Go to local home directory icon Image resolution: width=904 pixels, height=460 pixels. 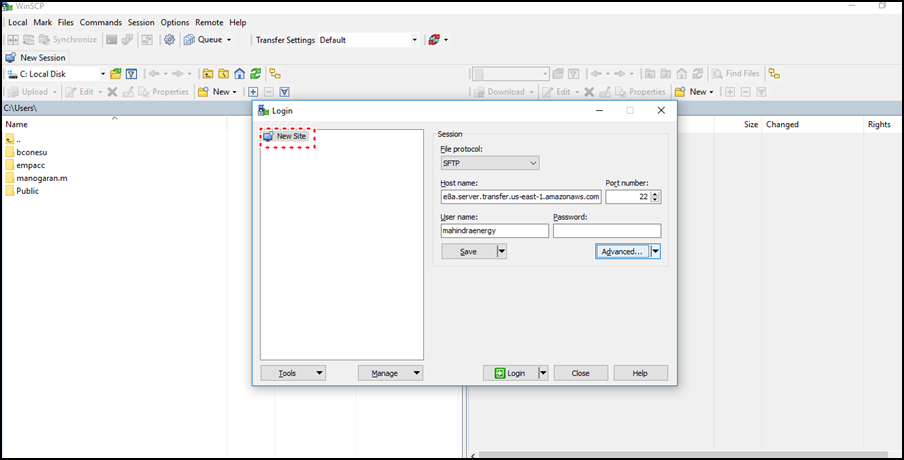[239, 74]
